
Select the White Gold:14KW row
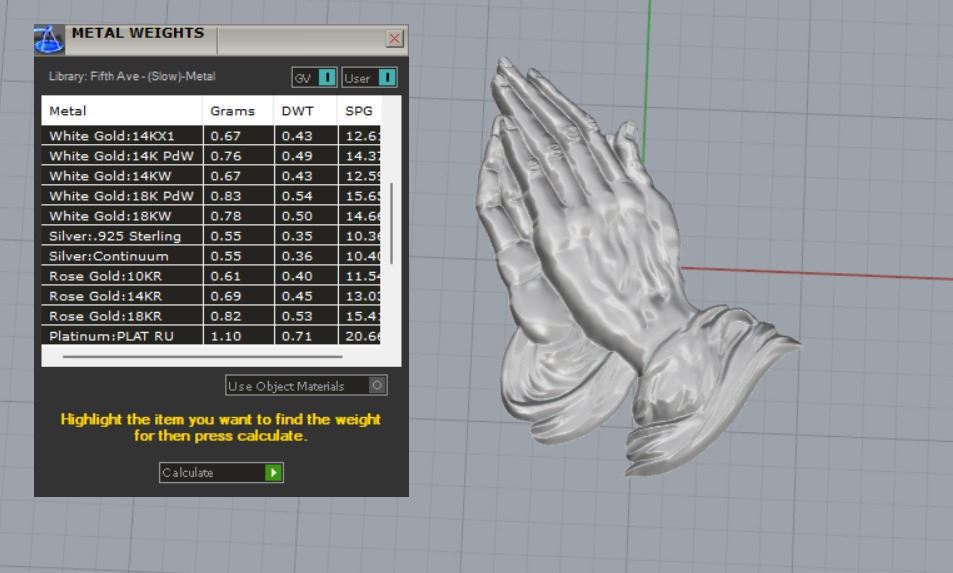[211, 176]
